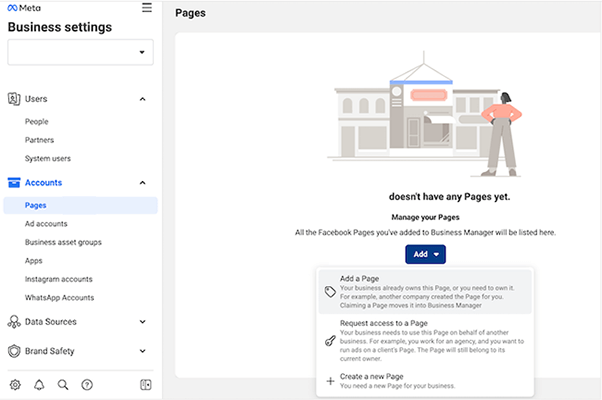Open the People section under Users
Image resolution: width=602 pixels, height=400 pixels.
click(x=37, y=121)
